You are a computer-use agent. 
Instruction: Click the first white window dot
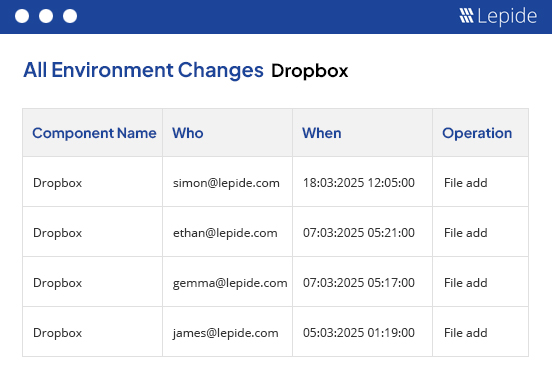click(22, 16)
